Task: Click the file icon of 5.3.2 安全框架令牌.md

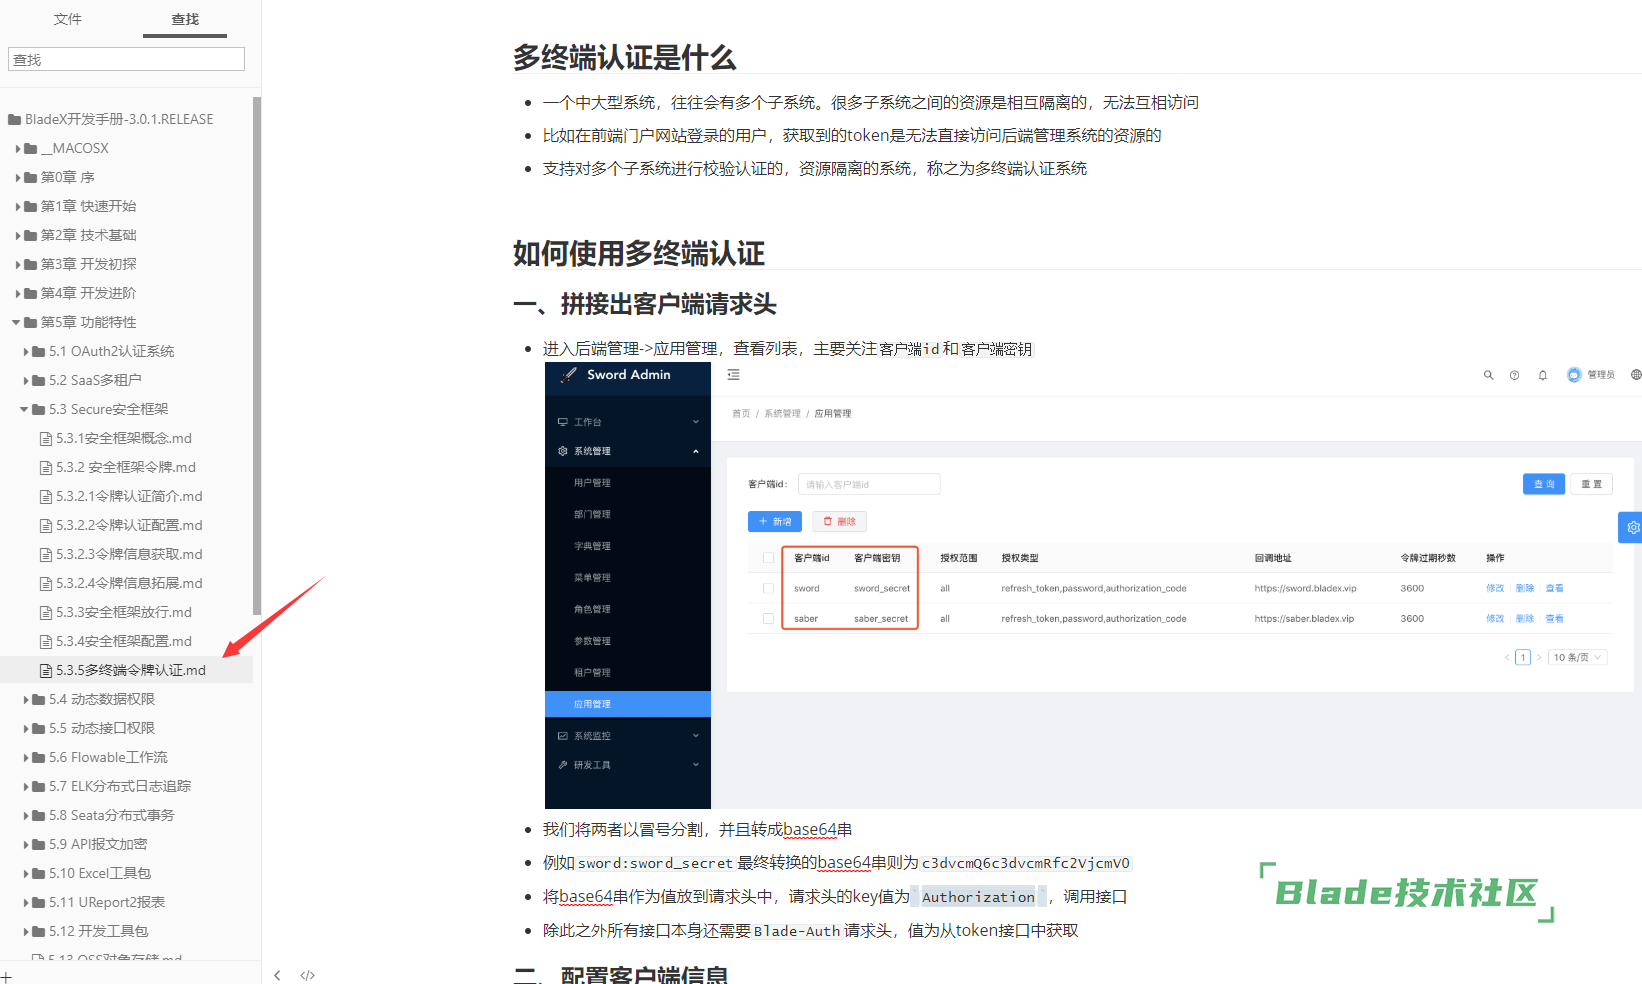Action: click(46, 467)
